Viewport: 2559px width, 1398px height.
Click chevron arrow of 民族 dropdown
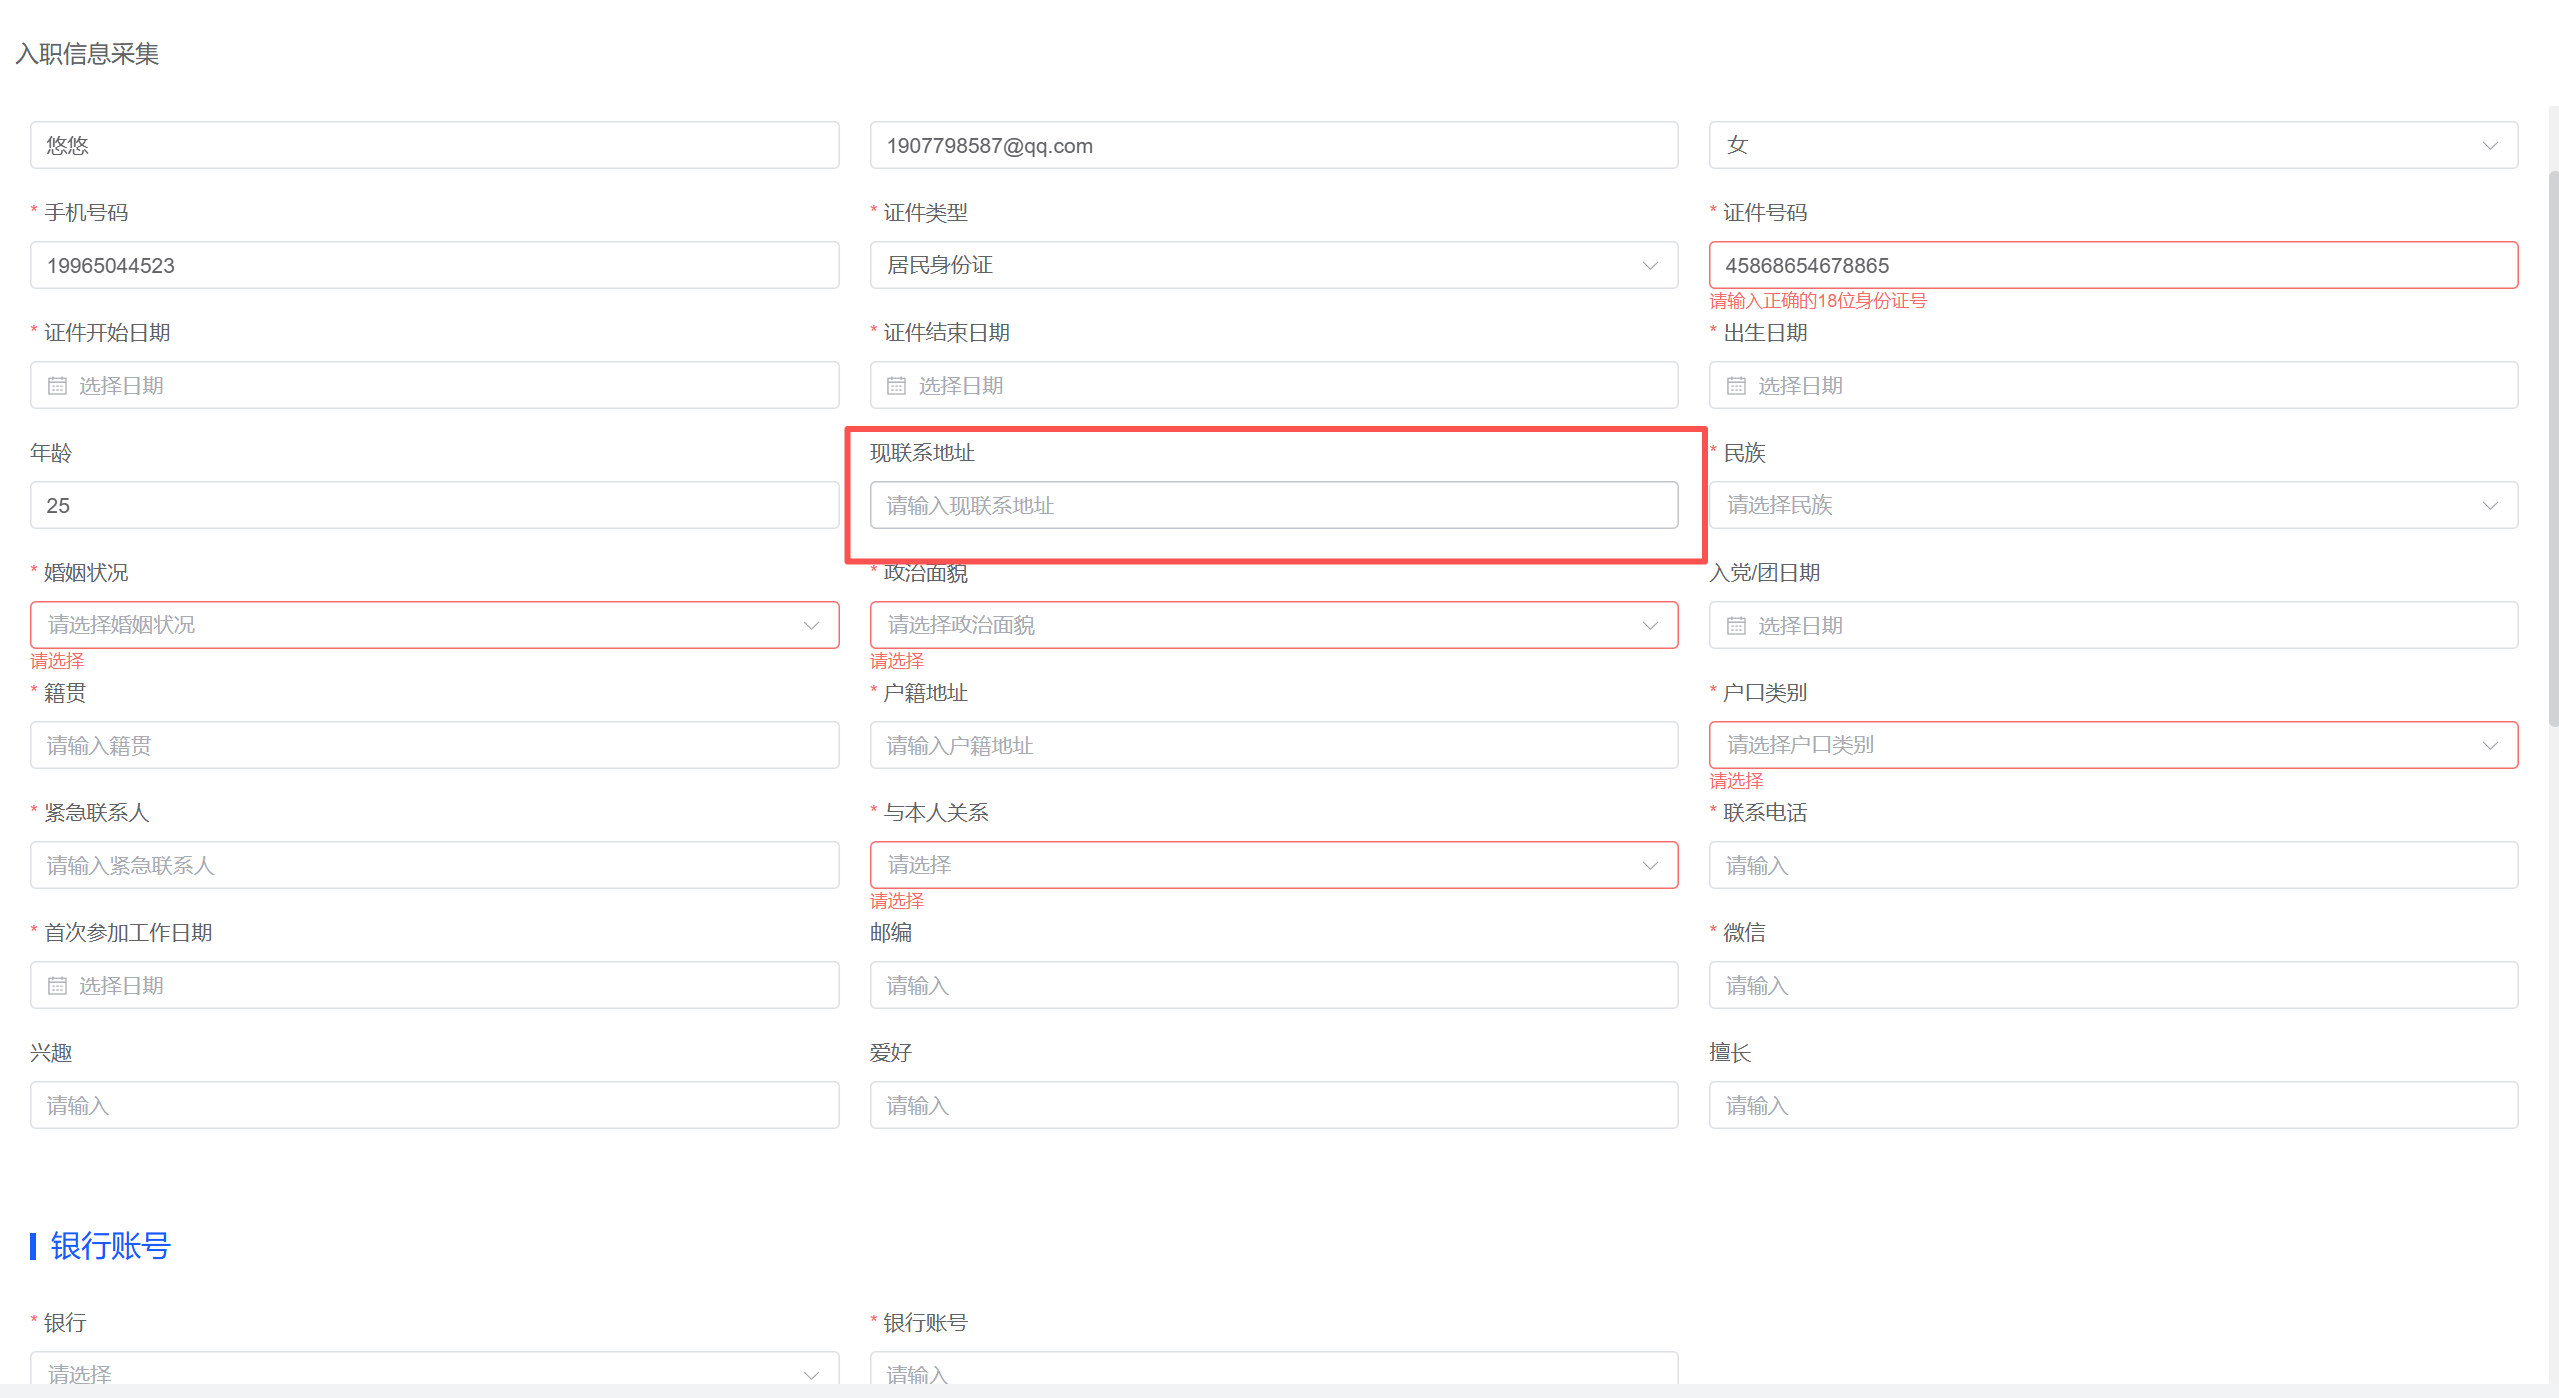tap(2489, 506)
